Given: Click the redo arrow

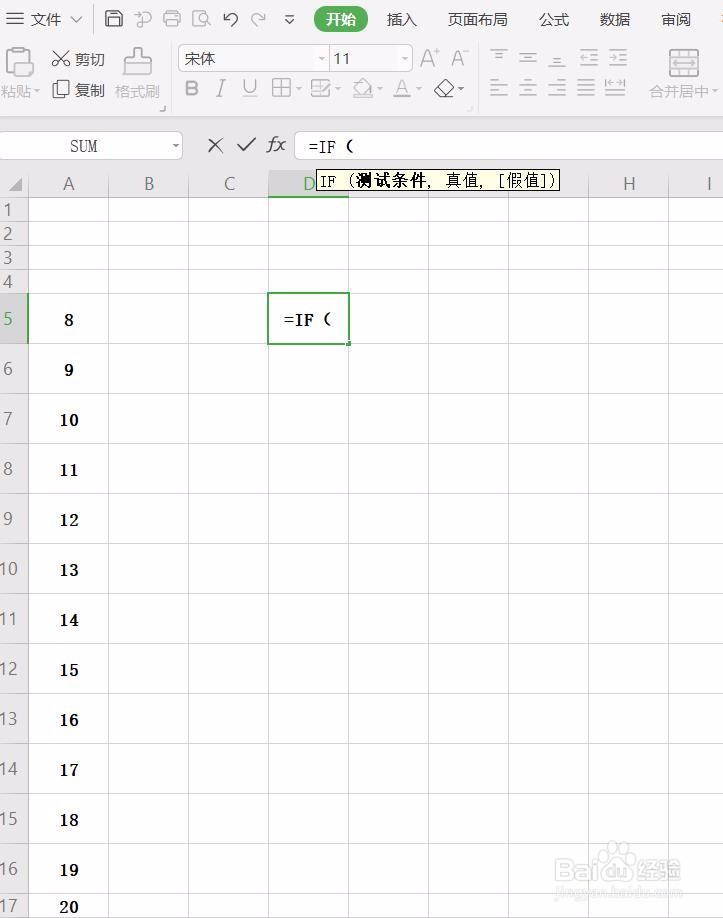Looking at the screenshot, I should 258,19.
